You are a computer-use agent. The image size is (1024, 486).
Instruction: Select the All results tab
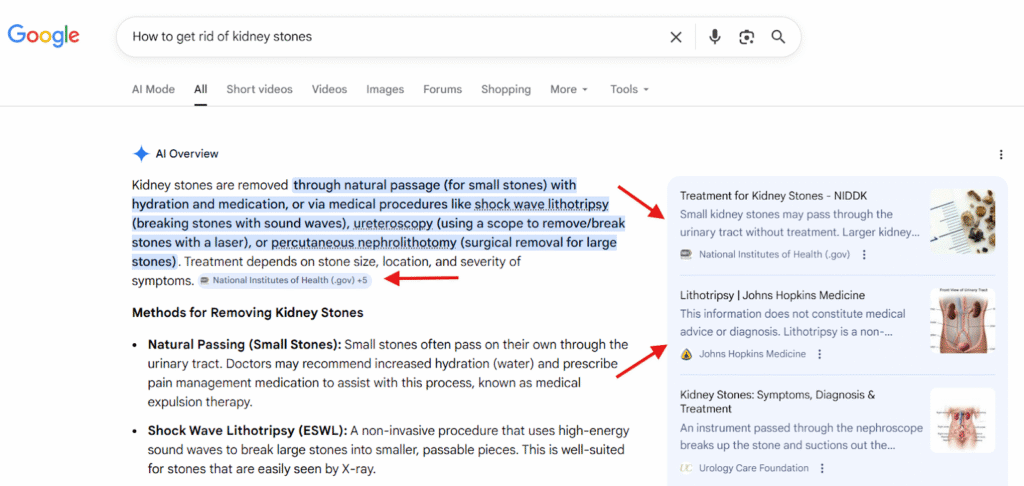pos(200,89)
